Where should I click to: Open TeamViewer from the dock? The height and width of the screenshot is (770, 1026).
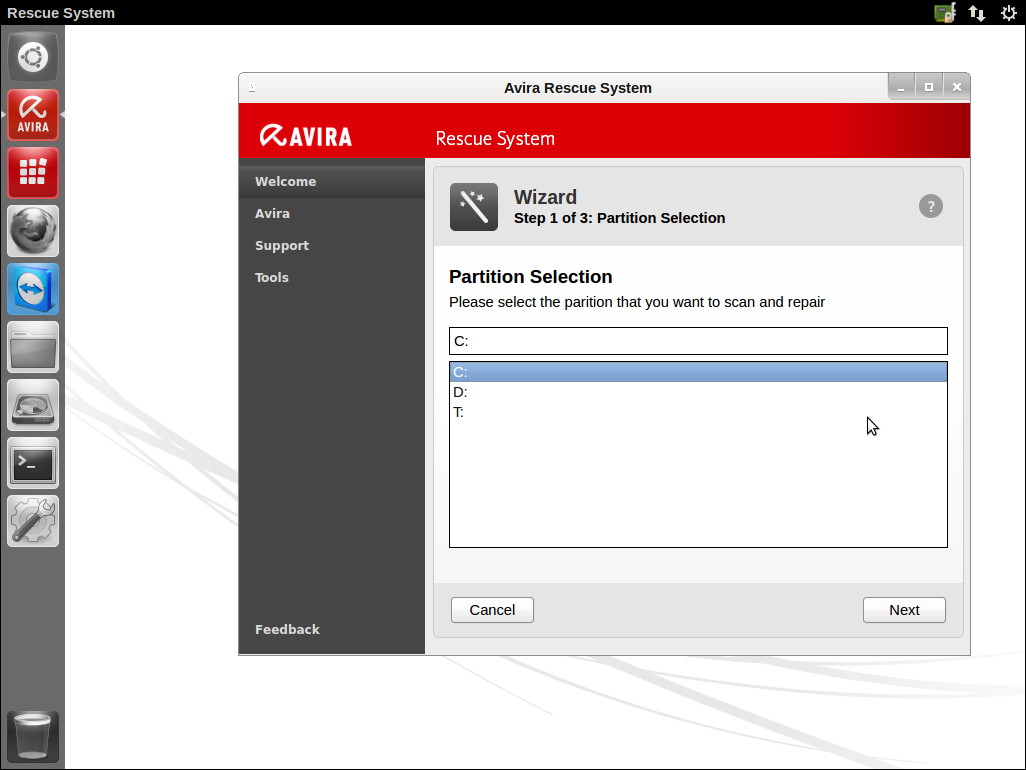[x=33, y=289]
